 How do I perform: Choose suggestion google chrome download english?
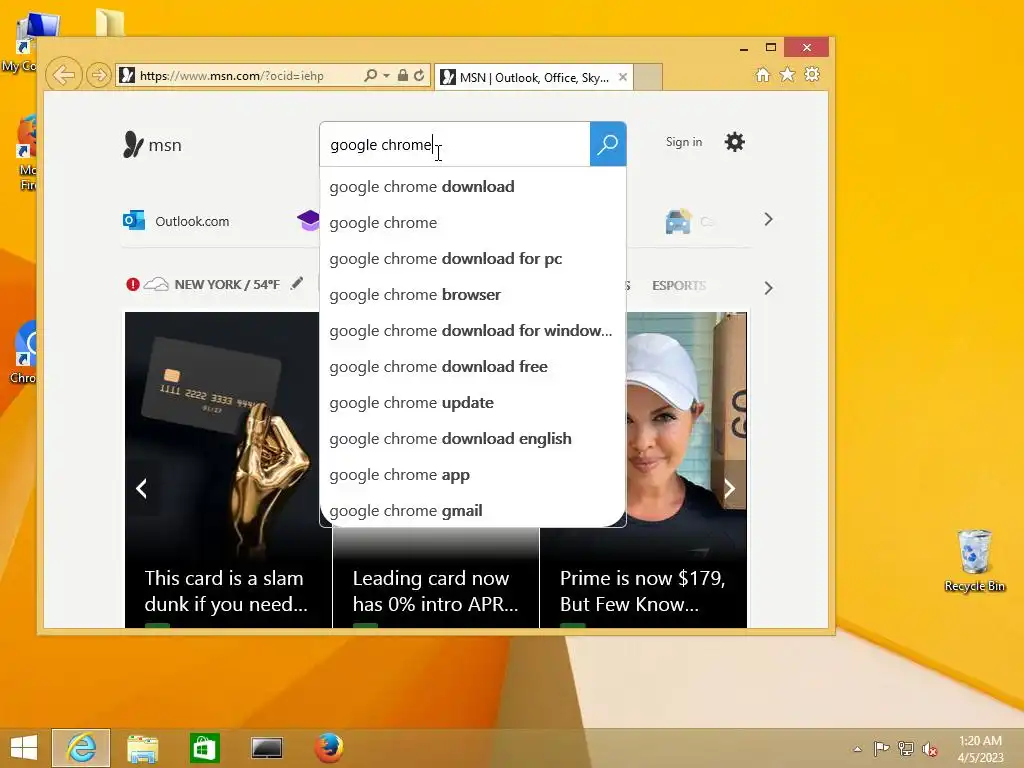[472, 438]
